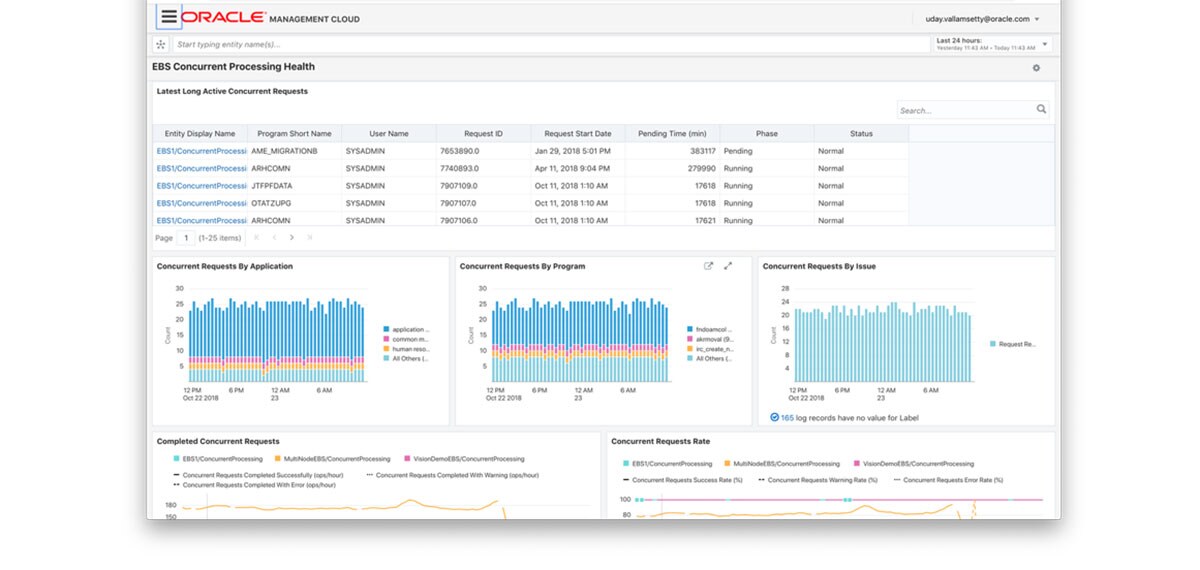Click 'Request Re...' legend color swatch in By Issue chart
This screenshot has height=570, width=1200.
pyautogui.click(x=993, y=343)
